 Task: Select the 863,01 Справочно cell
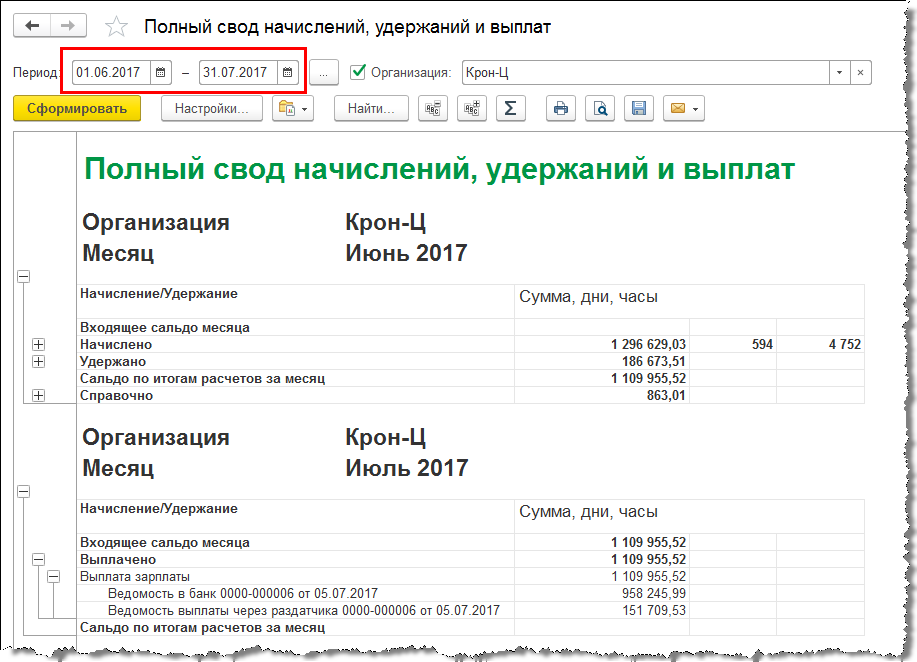[x=602, y=395]
